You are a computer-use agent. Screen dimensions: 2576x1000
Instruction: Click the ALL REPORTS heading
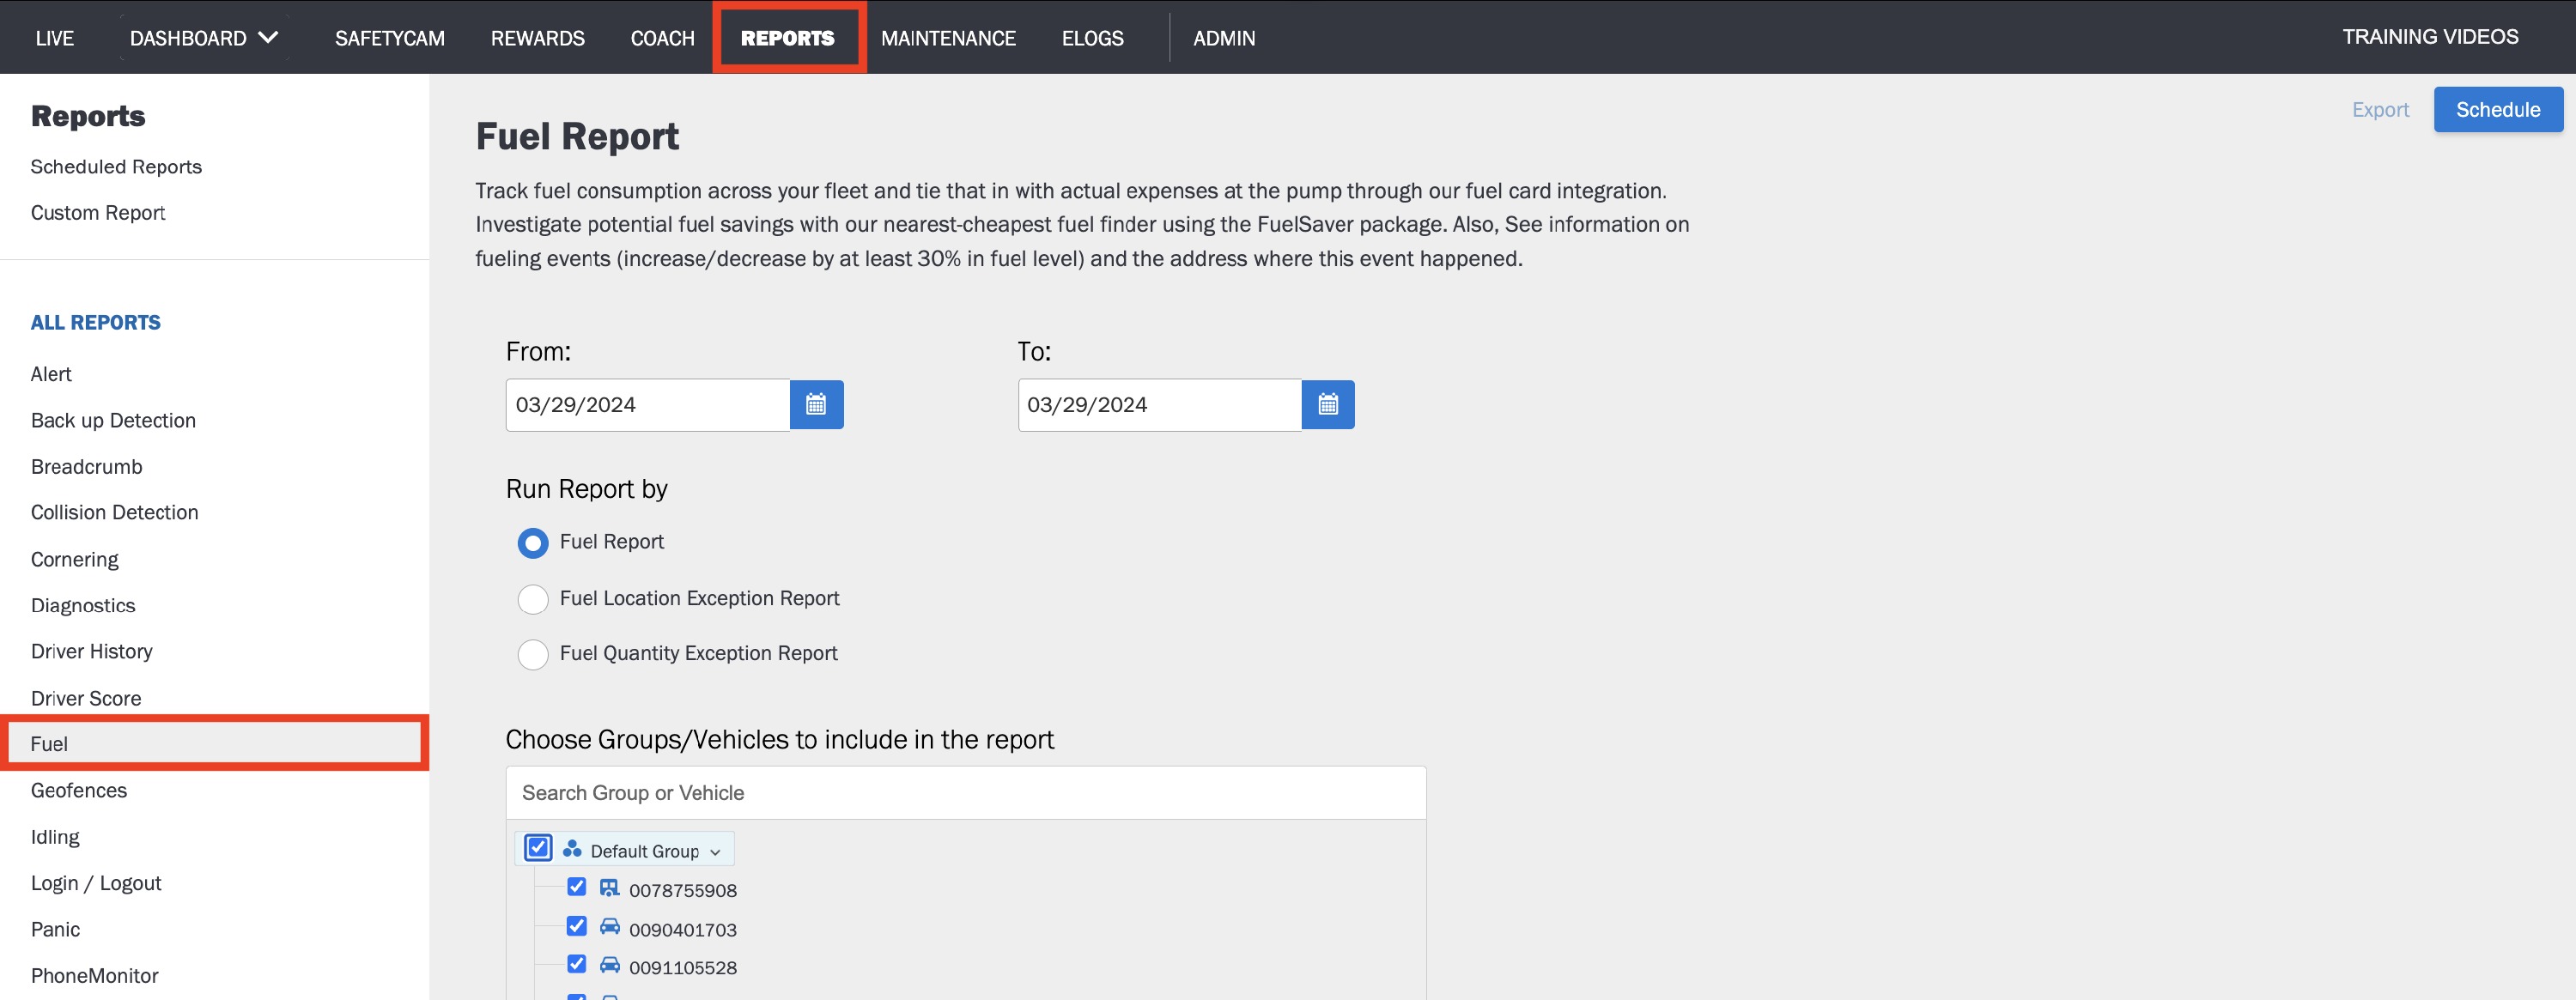pos(95,323)
